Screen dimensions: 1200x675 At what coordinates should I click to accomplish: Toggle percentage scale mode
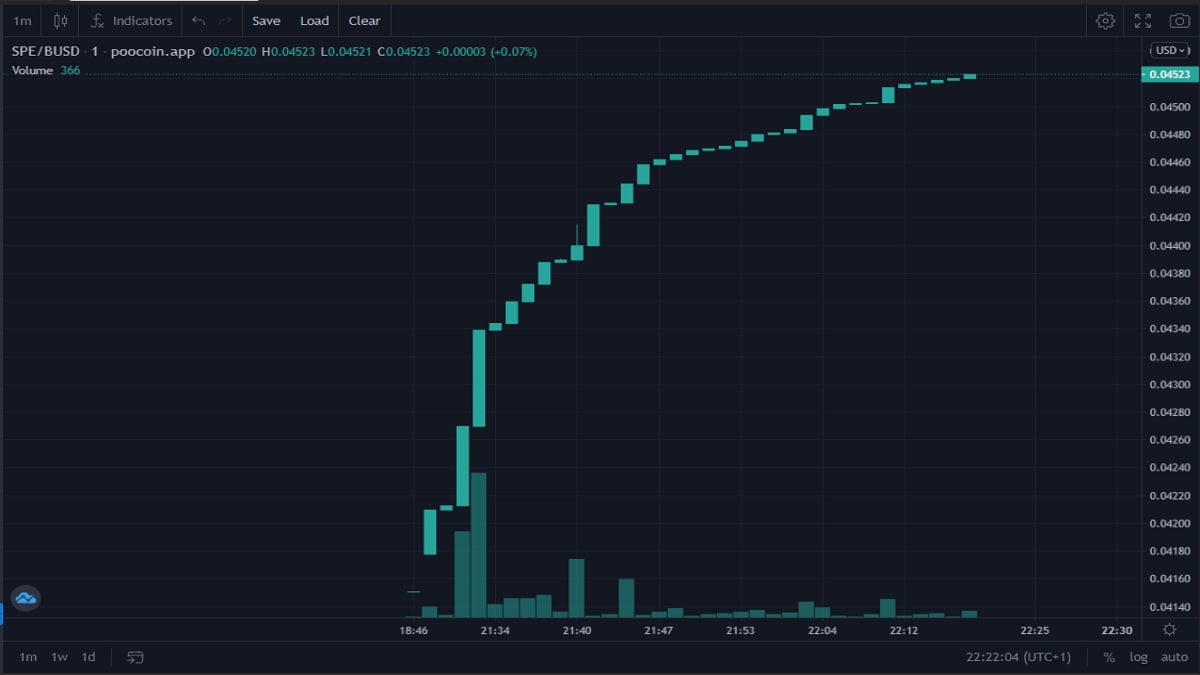pyautogui.click(x=1109, y=657)
